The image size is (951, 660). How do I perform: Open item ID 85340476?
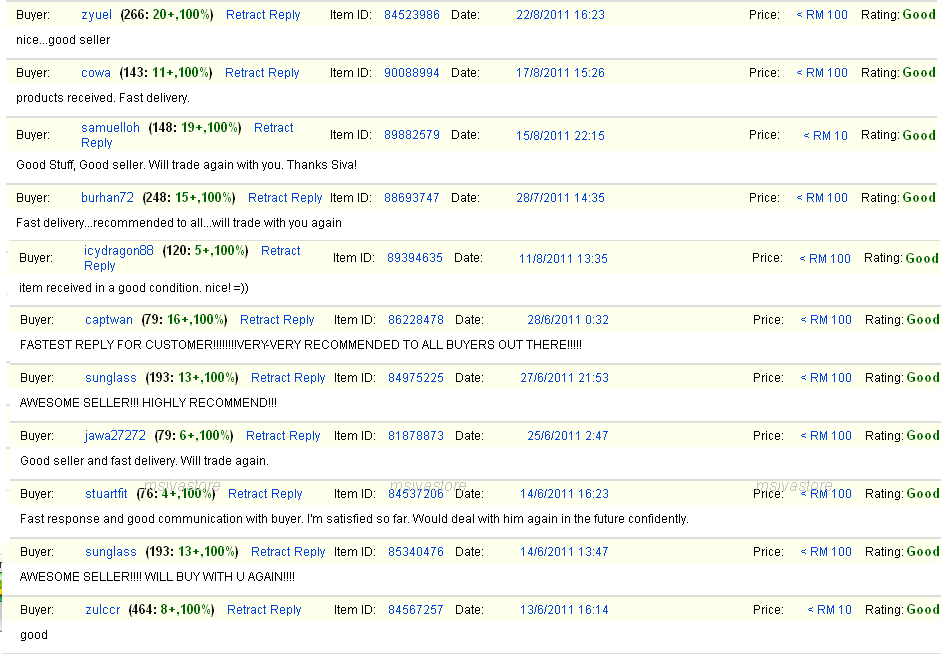pos(414,552)
